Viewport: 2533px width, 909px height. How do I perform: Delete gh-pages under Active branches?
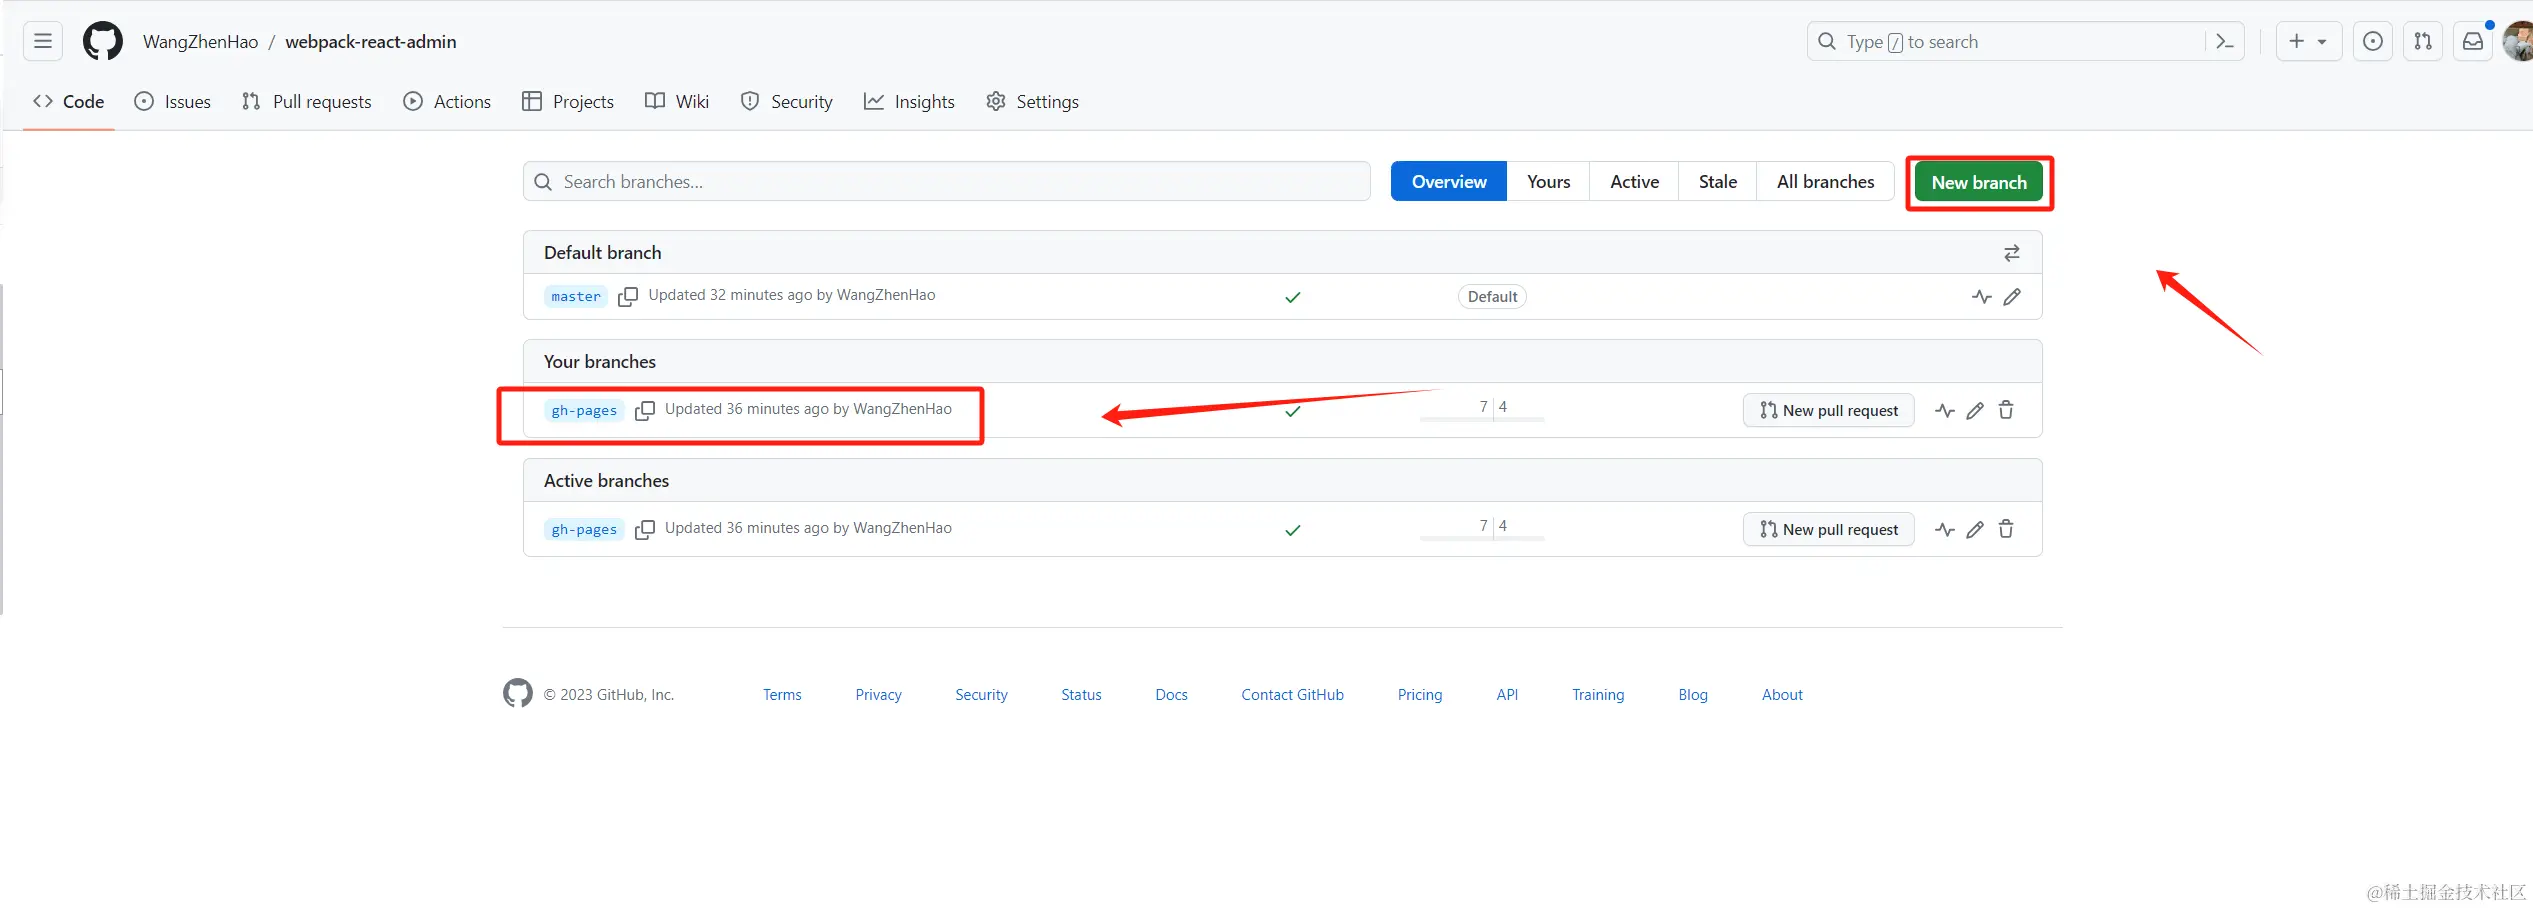tap(2006, 530)
